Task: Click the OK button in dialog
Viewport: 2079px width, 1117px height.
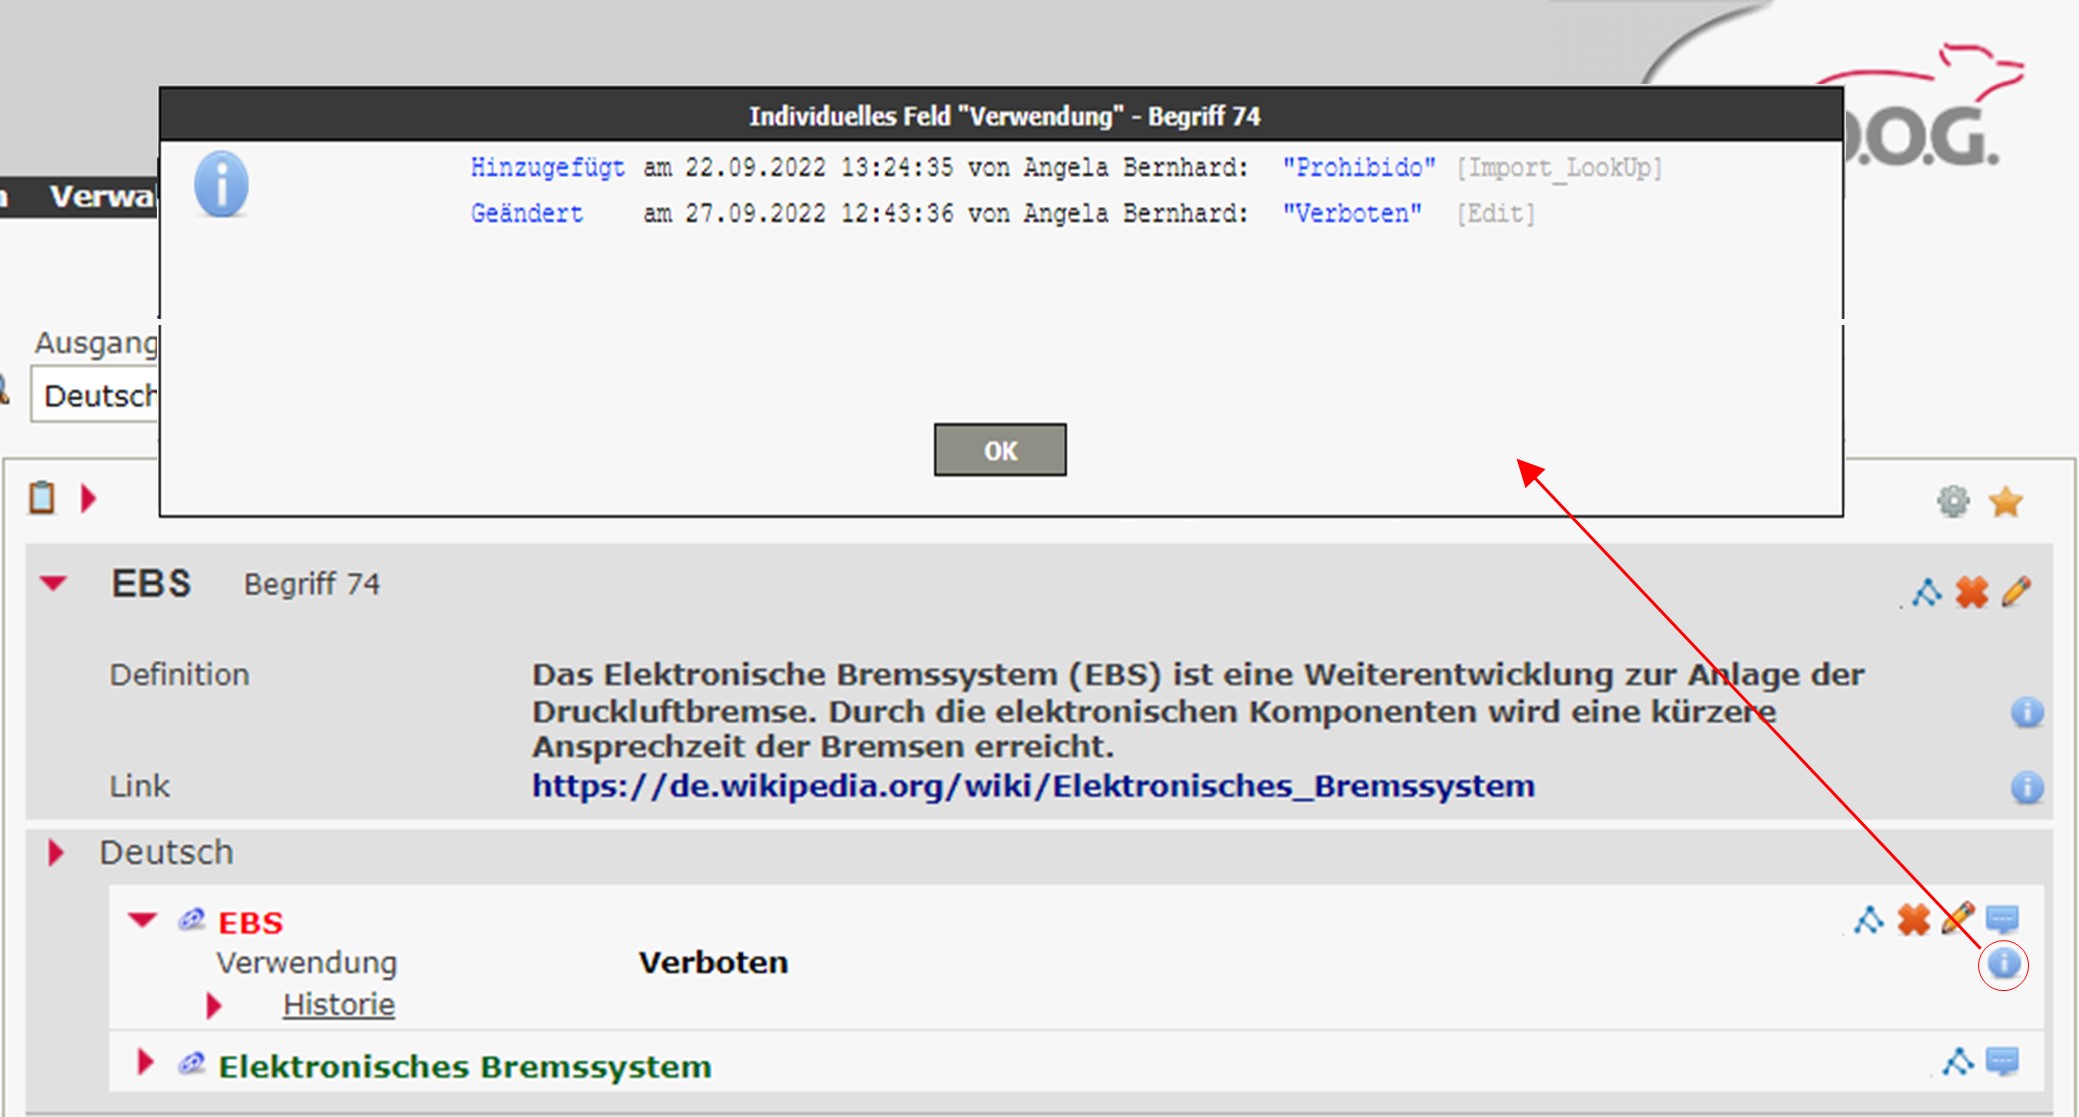Action: (999, 450)
